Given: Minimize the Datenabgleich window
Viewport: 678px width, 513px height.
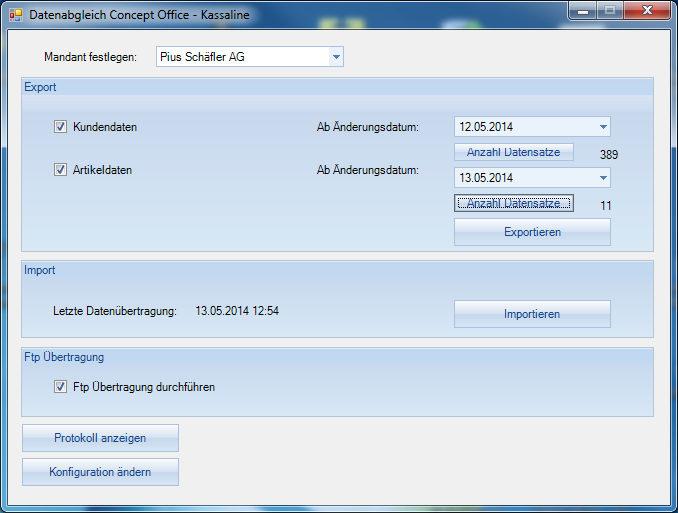Looking at the screenshot, I should click(583, 10).
